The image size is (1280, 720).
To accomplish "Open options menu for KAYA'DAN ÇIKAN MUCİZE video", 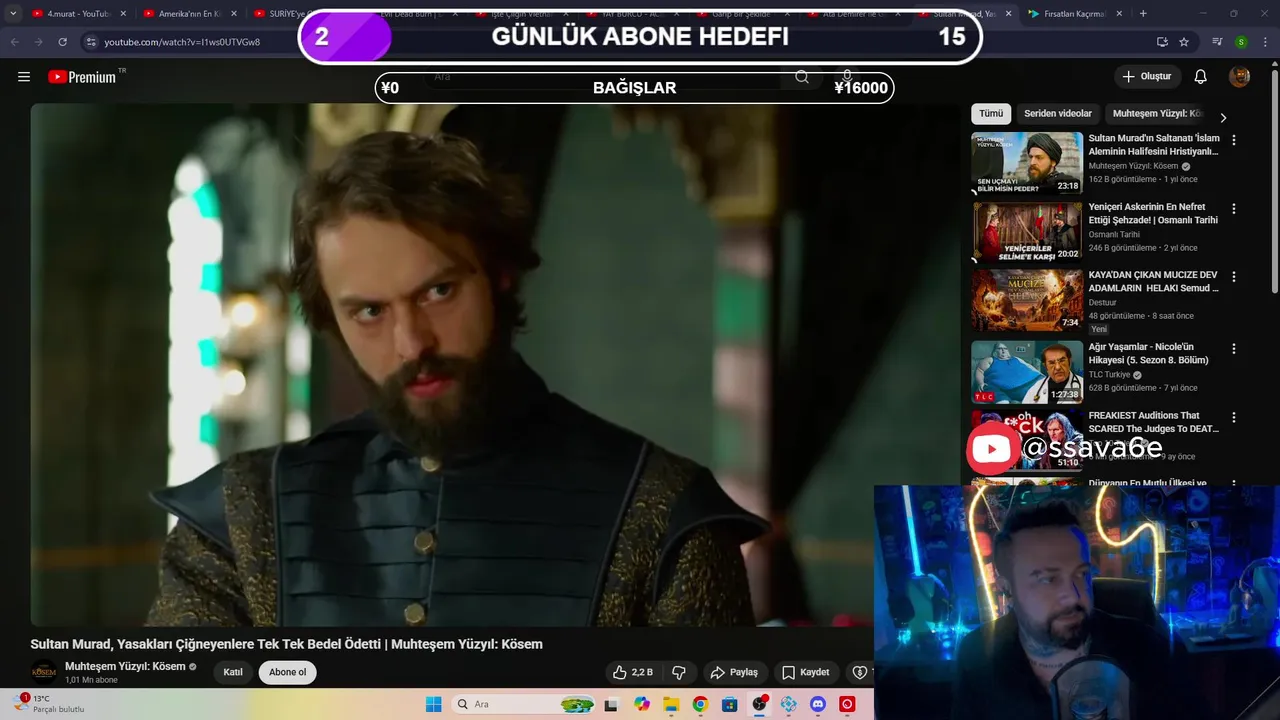I will pyautogui.click(x=1234, y=277).
